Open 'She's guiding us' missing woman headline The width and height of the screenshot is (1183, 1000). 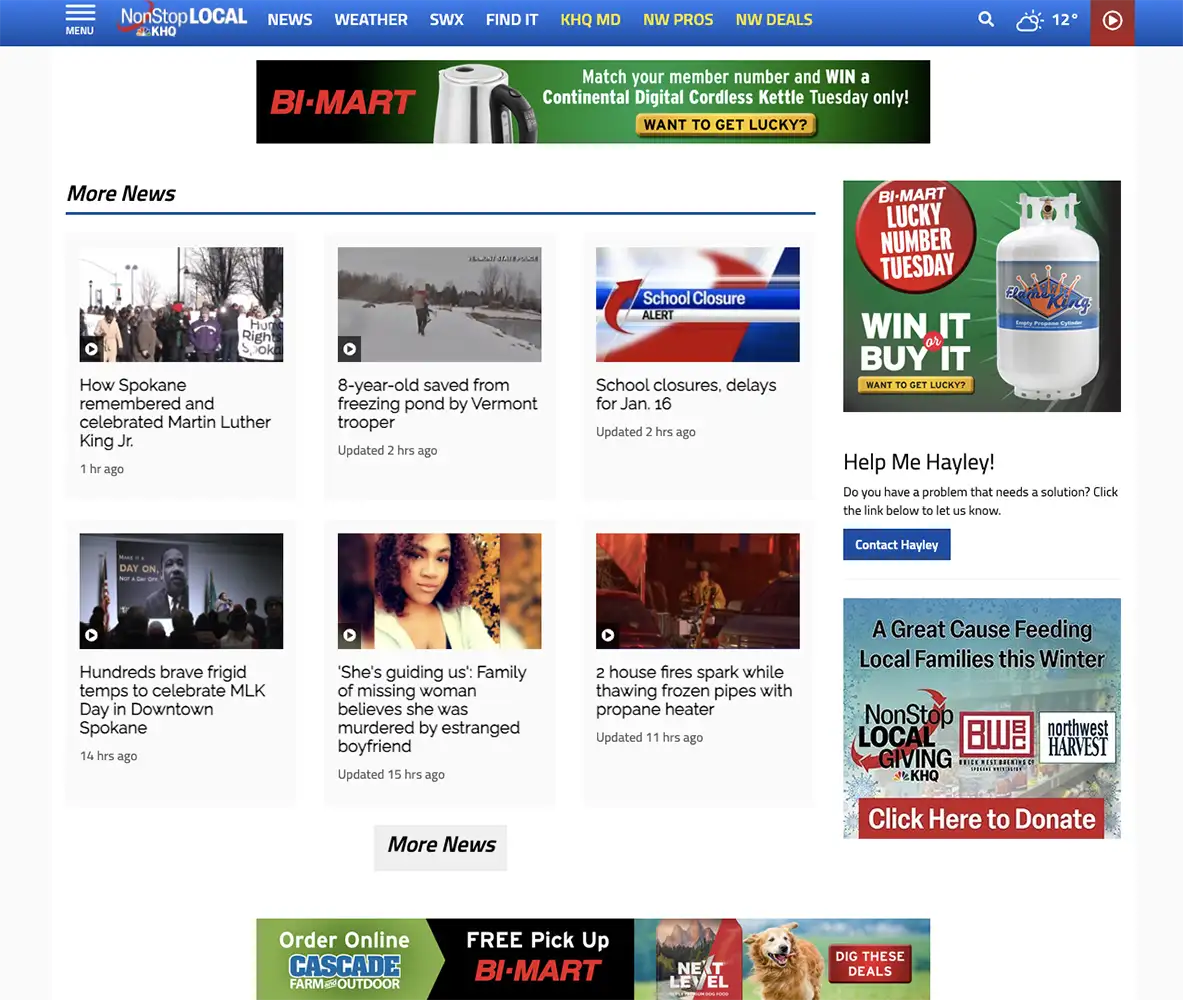pos(432,709)
